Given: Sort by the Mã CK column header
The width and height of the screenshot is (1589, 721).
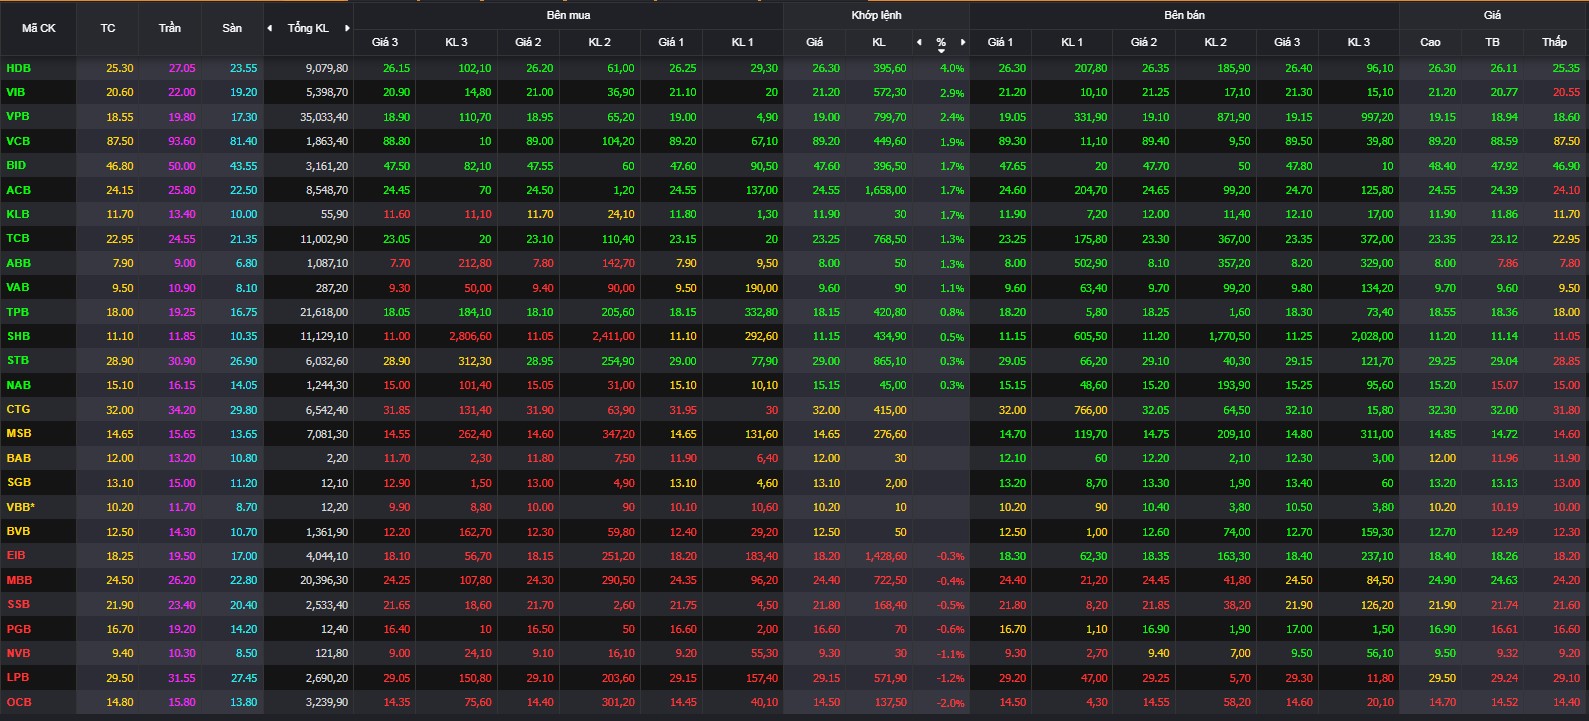Looking at the screenshot, I should [x=39, y=28].
